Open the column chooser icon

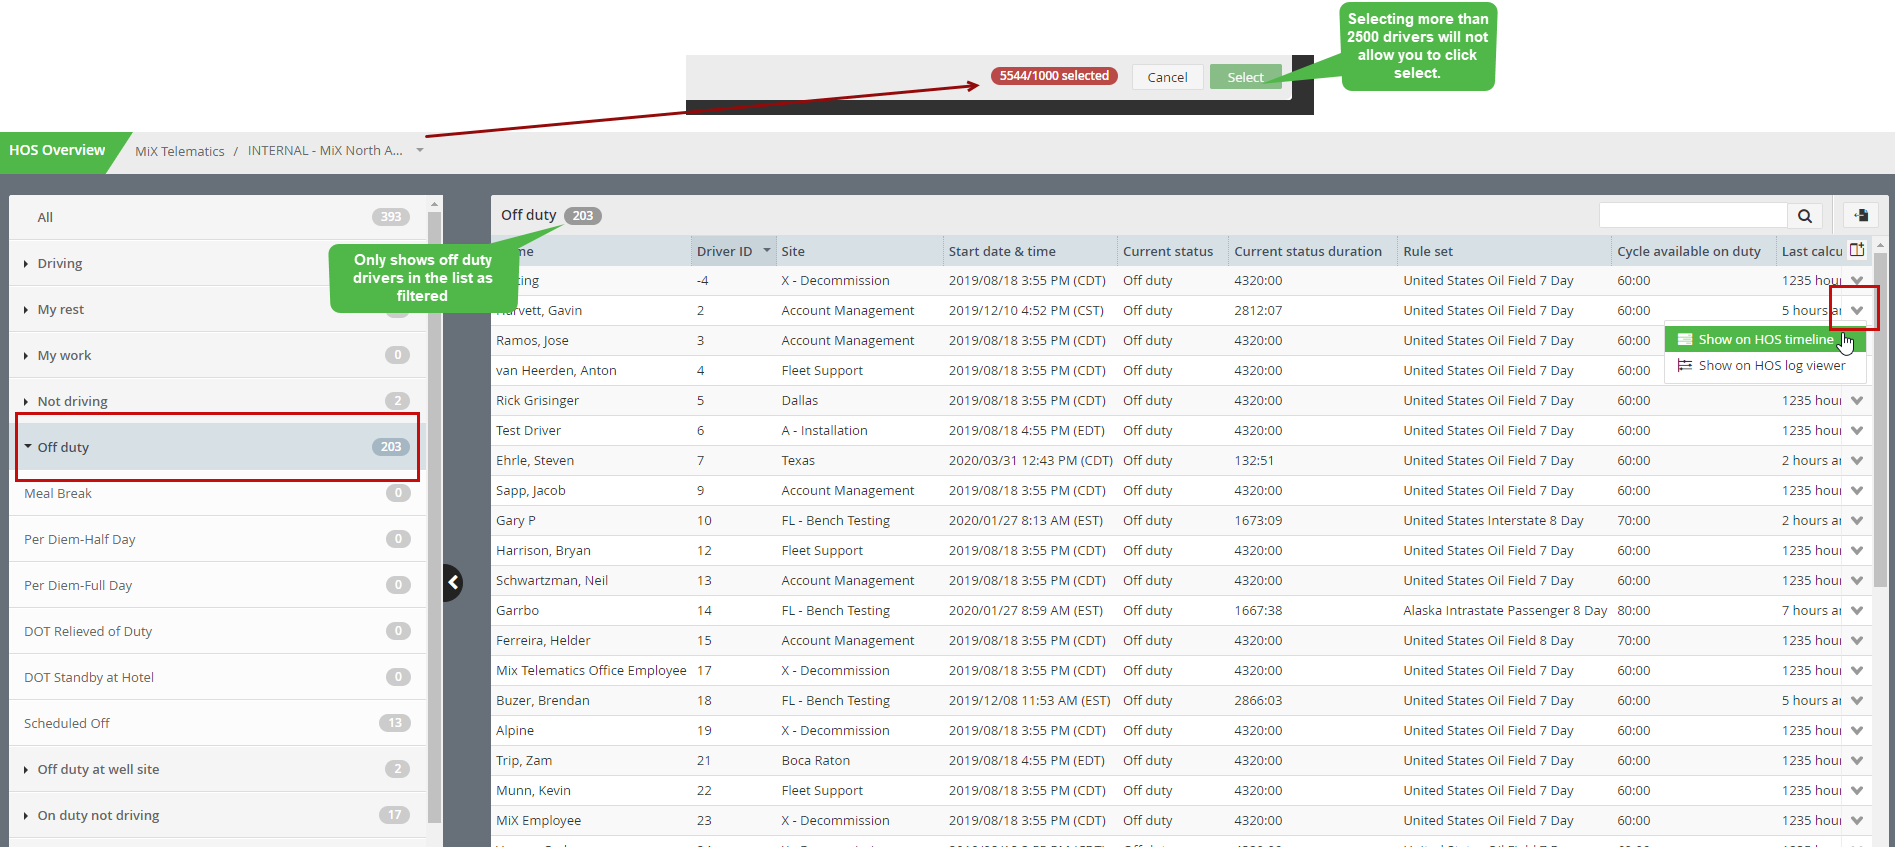[1857, 250]
